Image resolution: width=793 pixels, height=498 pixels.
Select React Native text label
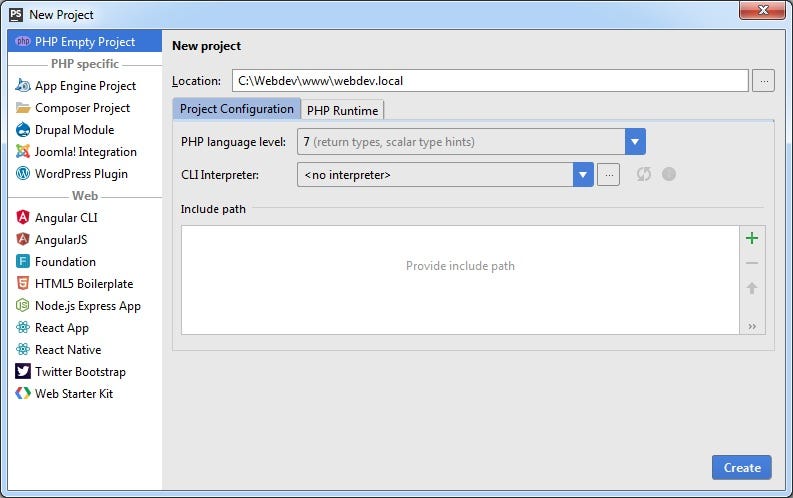[68, 349]
